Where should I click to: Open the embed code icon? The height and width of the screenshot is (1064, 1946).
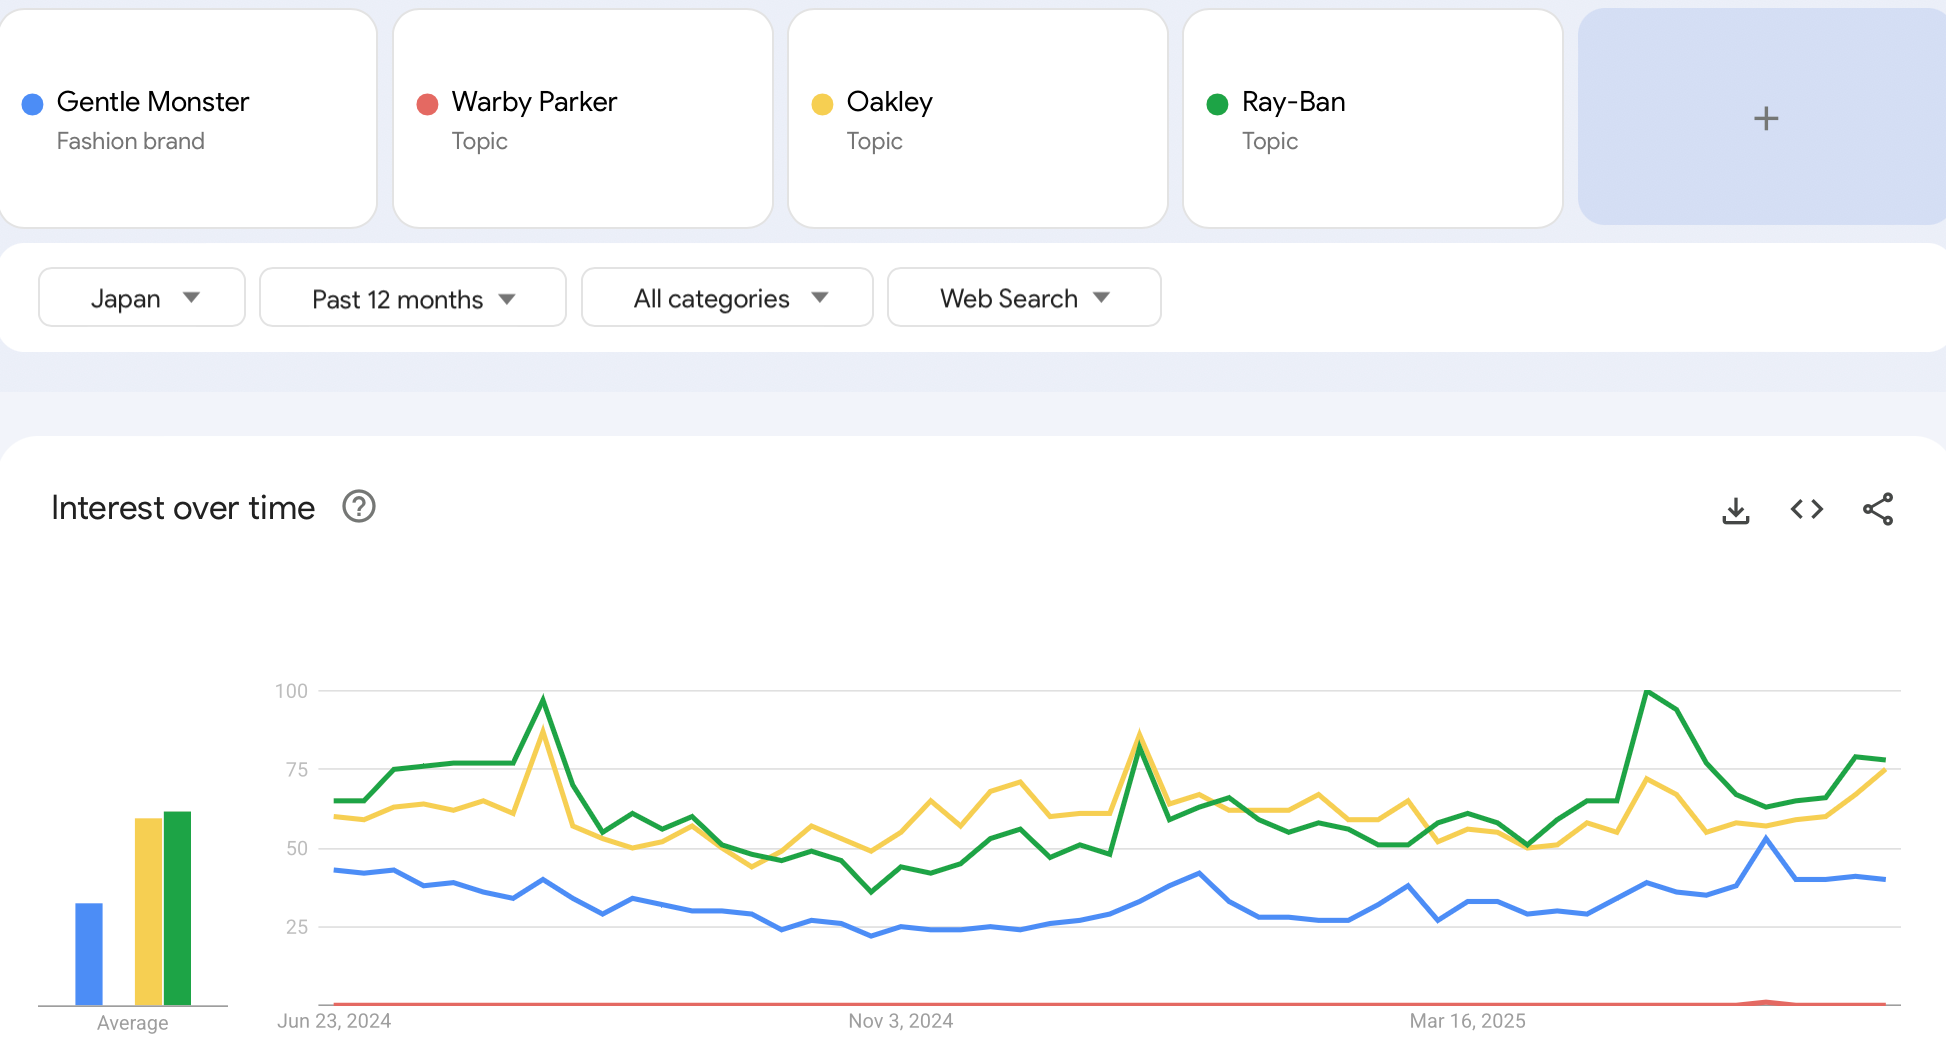pyautogui.click(x=1807, y=509)
